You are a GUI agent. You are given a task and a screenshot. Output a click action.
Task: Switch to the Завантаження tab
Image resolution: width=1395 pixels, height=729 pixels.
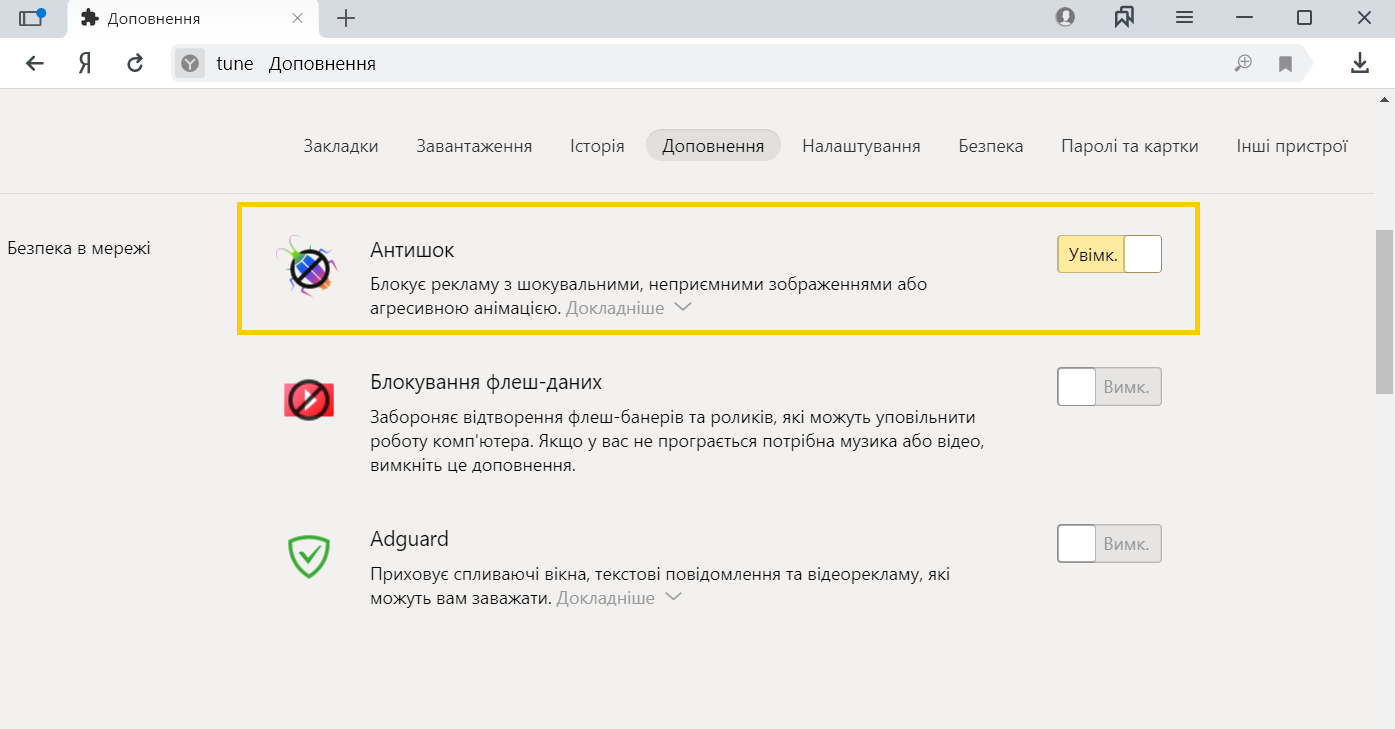tap(474, 146)
